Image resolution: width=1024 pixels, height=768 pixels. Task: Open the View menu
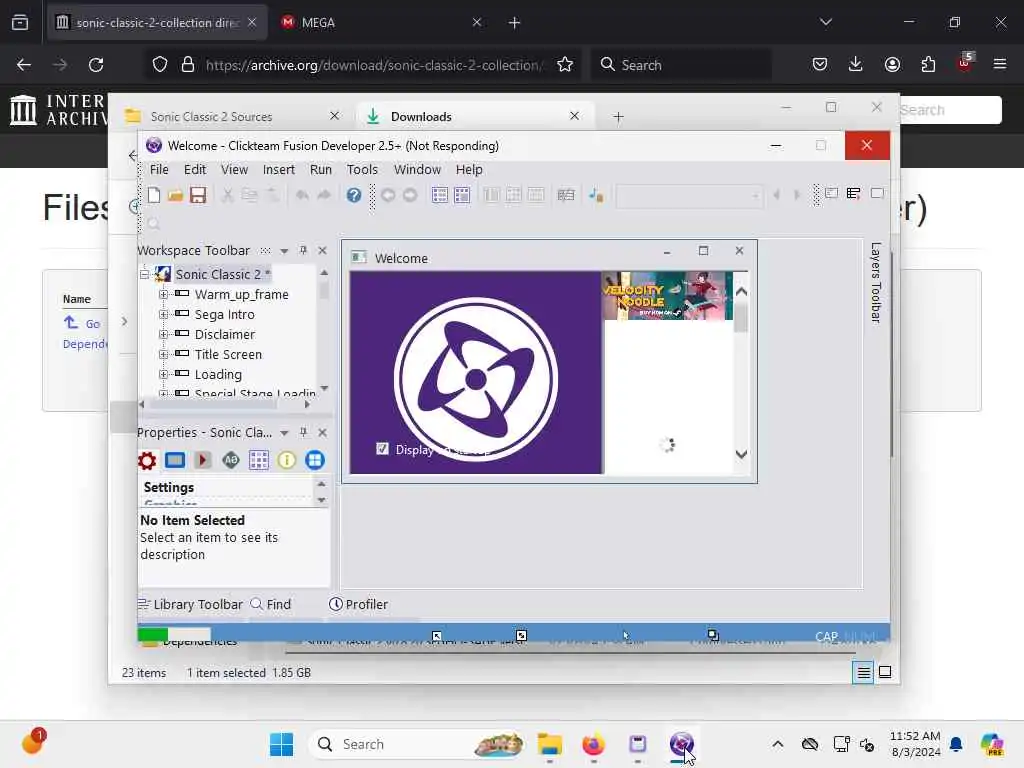[234, 169]
